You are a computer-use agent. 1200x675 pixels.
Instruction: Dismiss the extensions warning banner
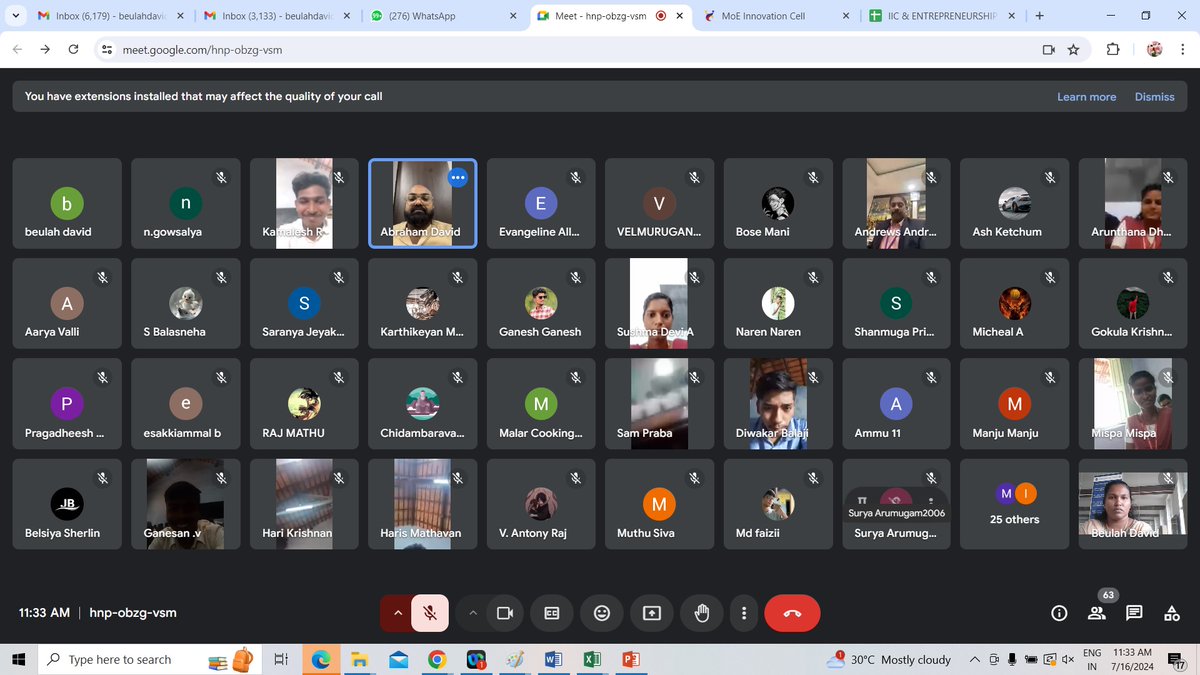click(x=1154, y=97)
